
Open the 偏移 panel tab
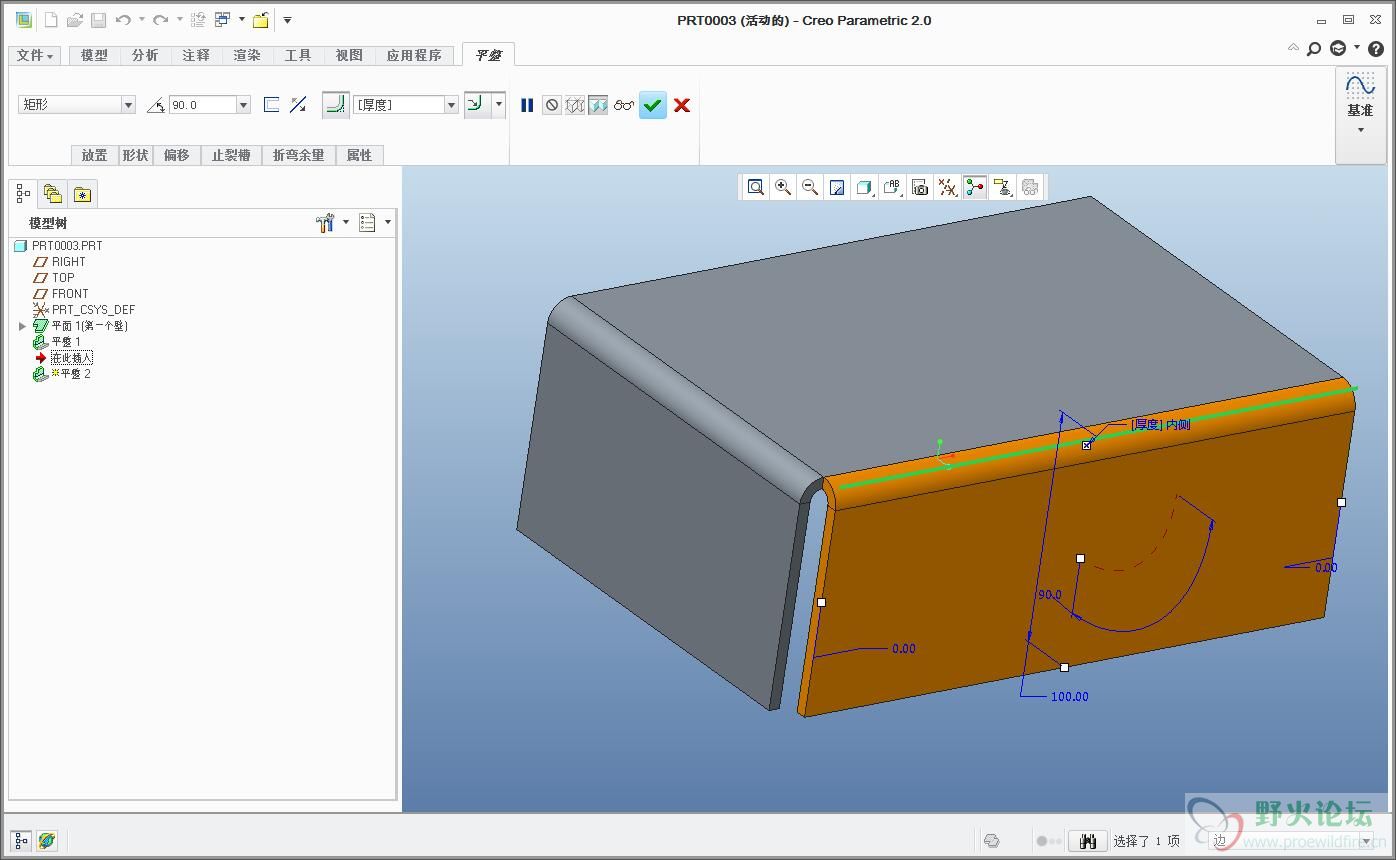177,155
